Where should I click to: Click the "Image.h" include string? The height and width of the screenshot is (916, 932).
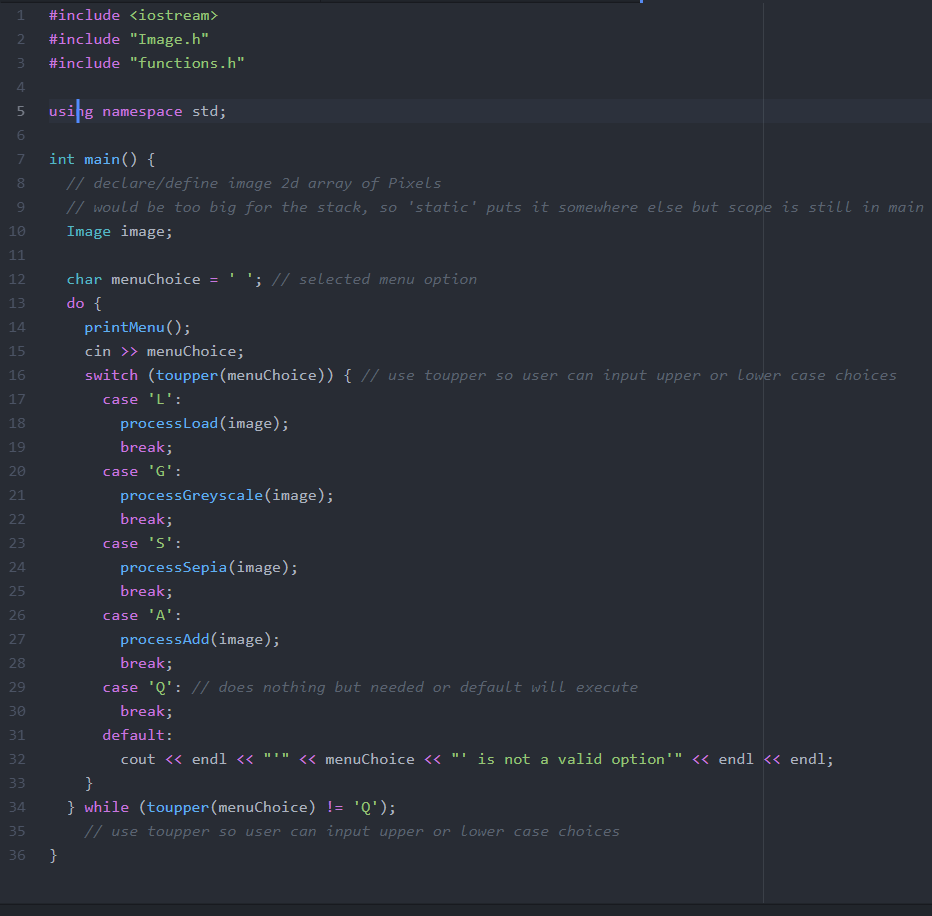point(169,39)
